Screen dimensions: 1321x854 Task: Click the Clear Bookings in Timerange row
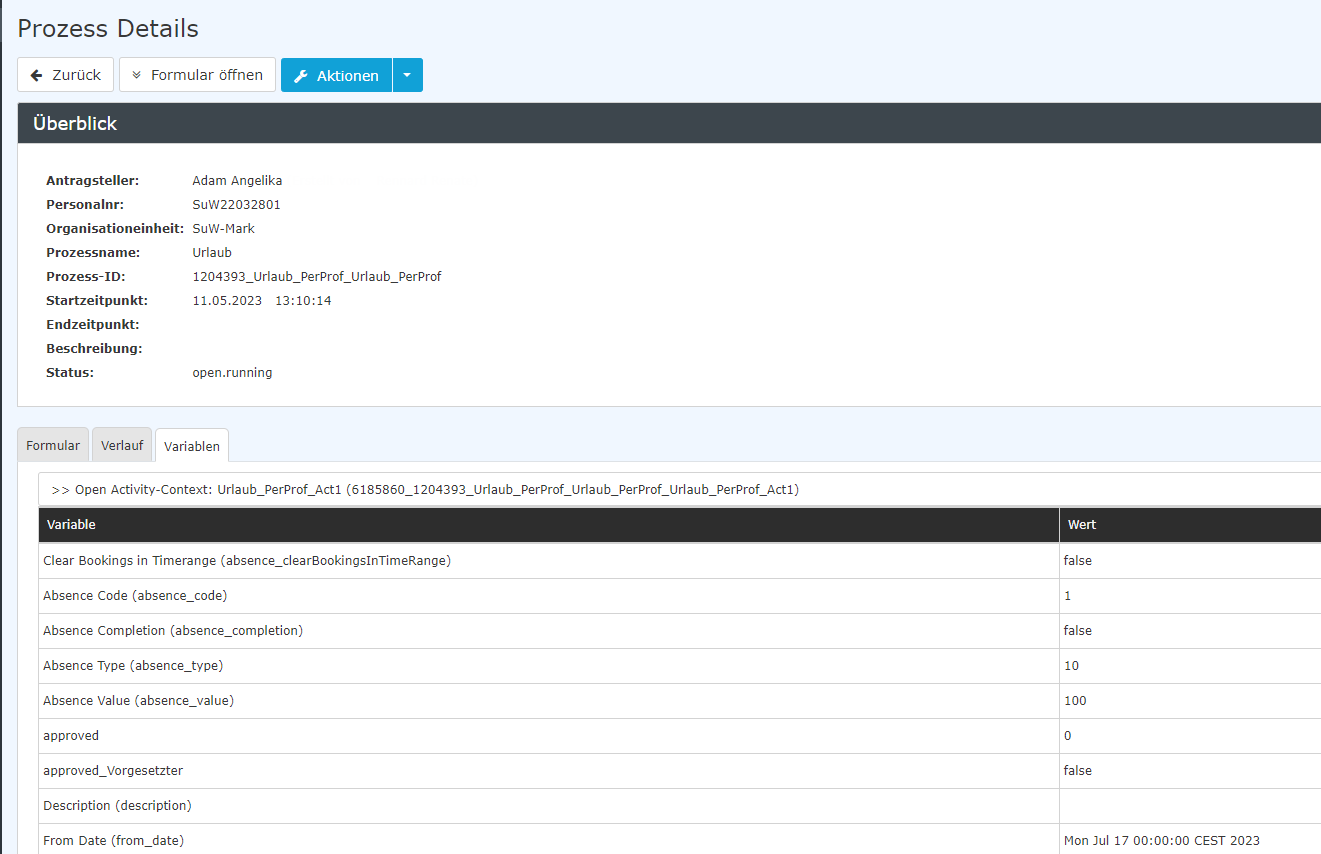(247, 561)
